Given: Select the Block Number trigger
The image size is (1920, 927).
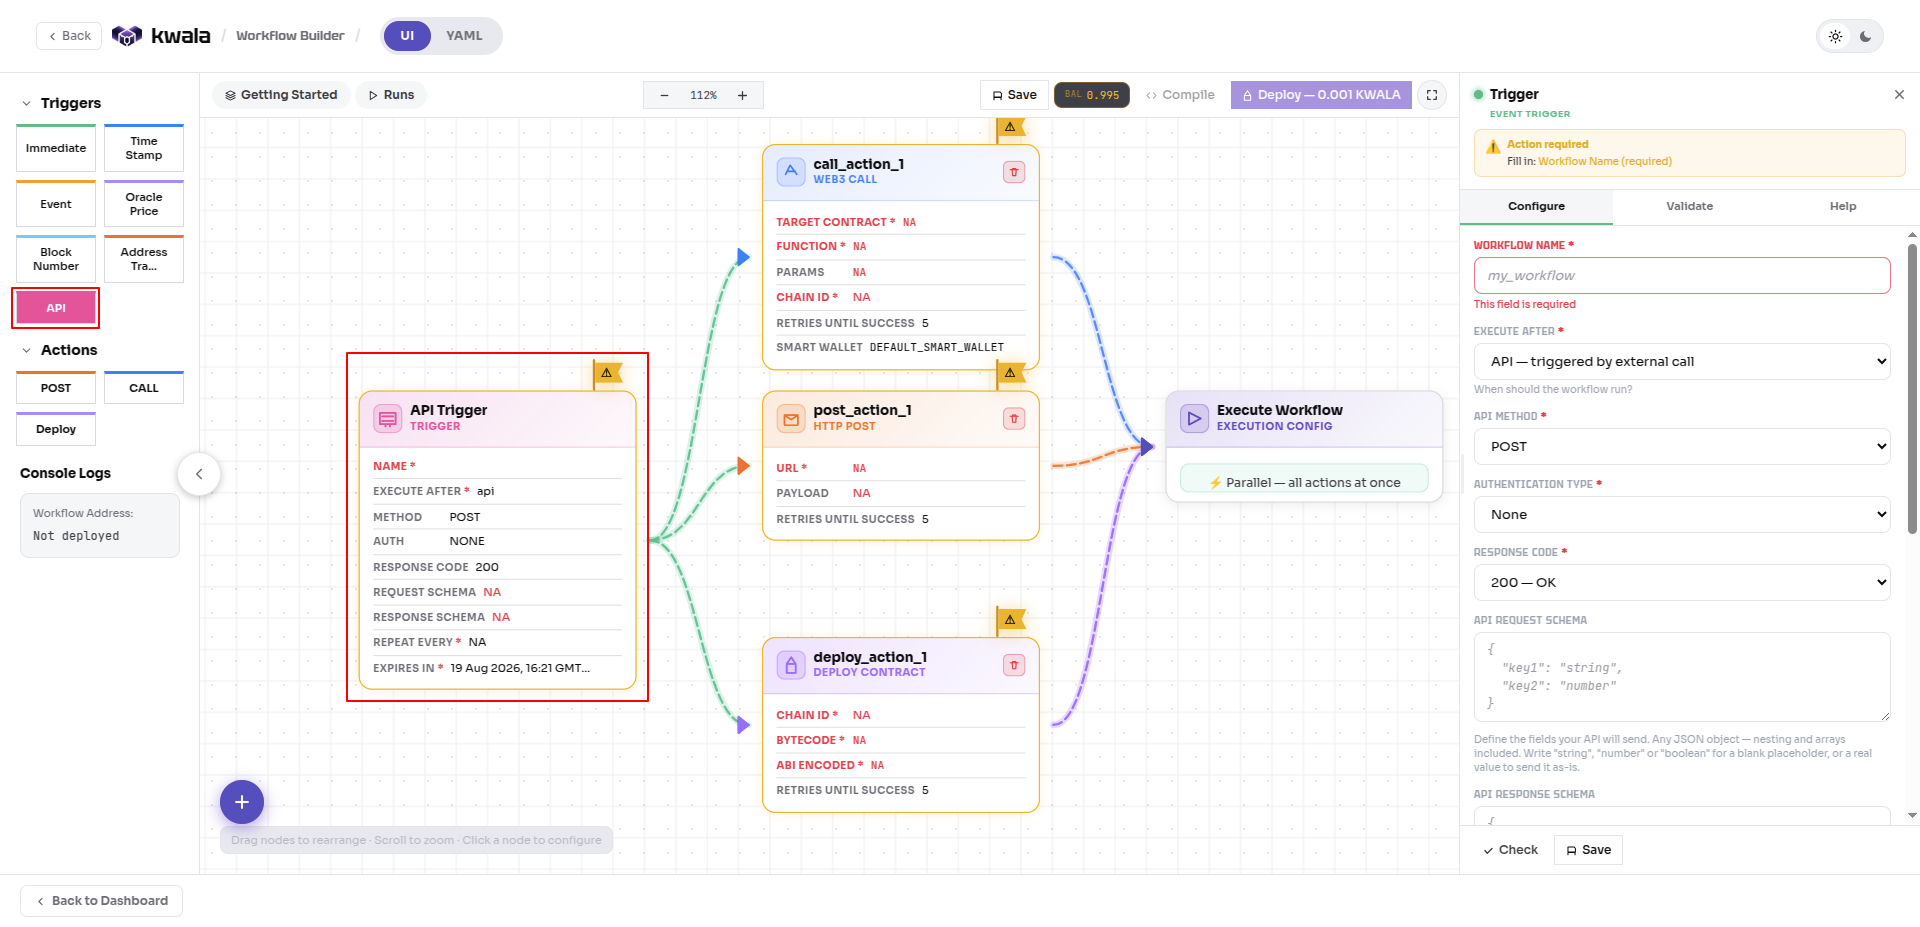Looking at the screenshot, I should point(56,259).
